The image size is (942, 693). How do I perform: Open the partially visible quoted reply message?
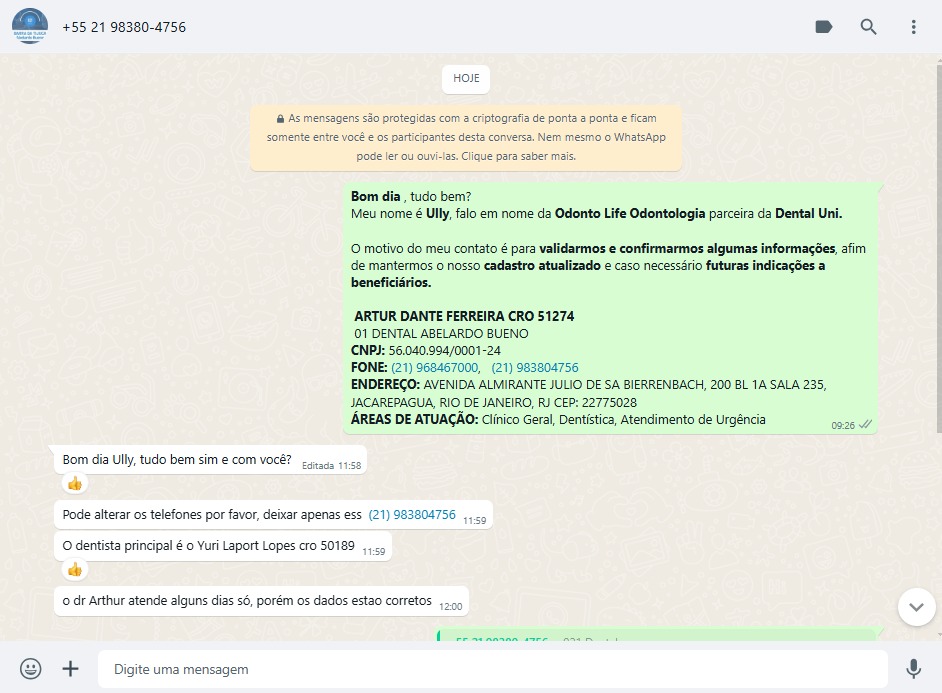tap(657, 635)
